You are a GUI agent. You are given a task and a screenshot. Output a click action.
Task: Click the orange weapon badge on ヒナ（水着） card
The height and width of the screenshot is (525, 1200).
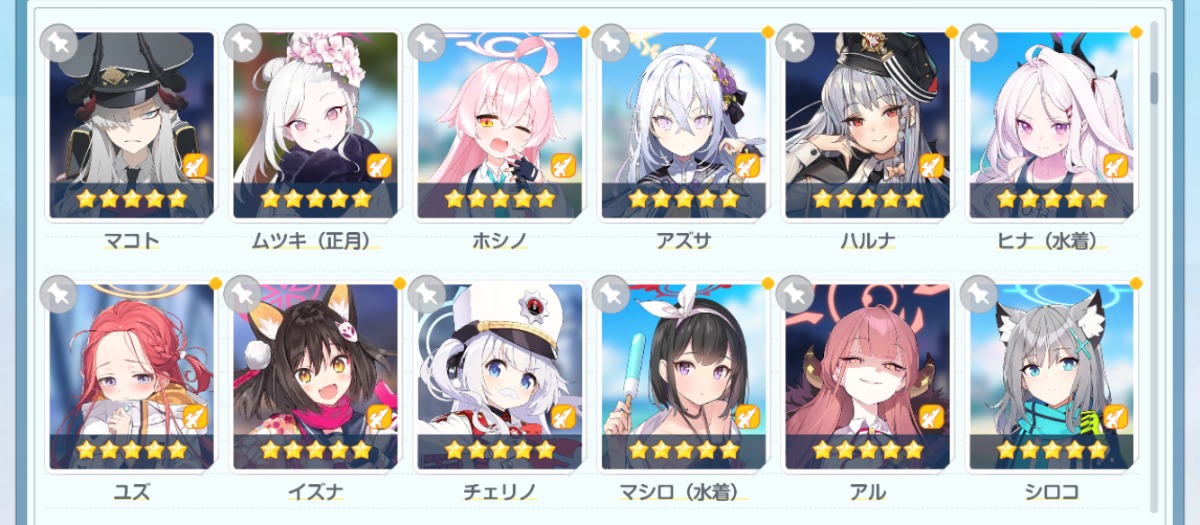tap(1115, 166)
